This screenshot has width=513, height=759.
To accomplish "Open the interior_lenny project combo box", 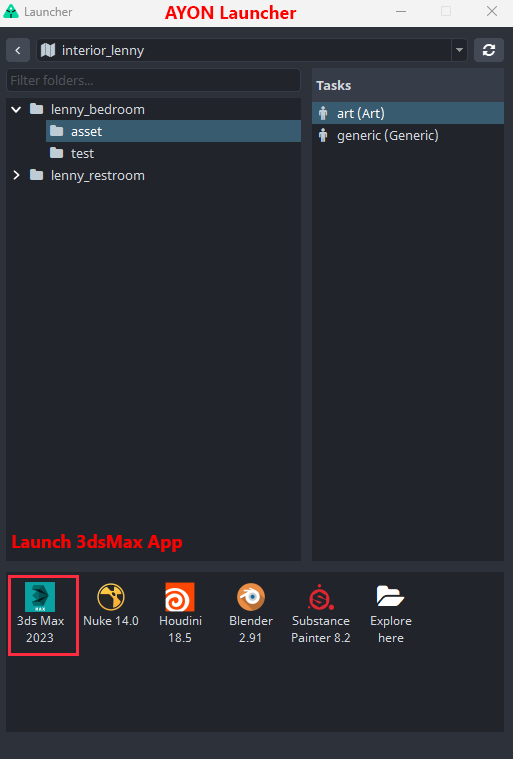I will (x=252, y=50).
